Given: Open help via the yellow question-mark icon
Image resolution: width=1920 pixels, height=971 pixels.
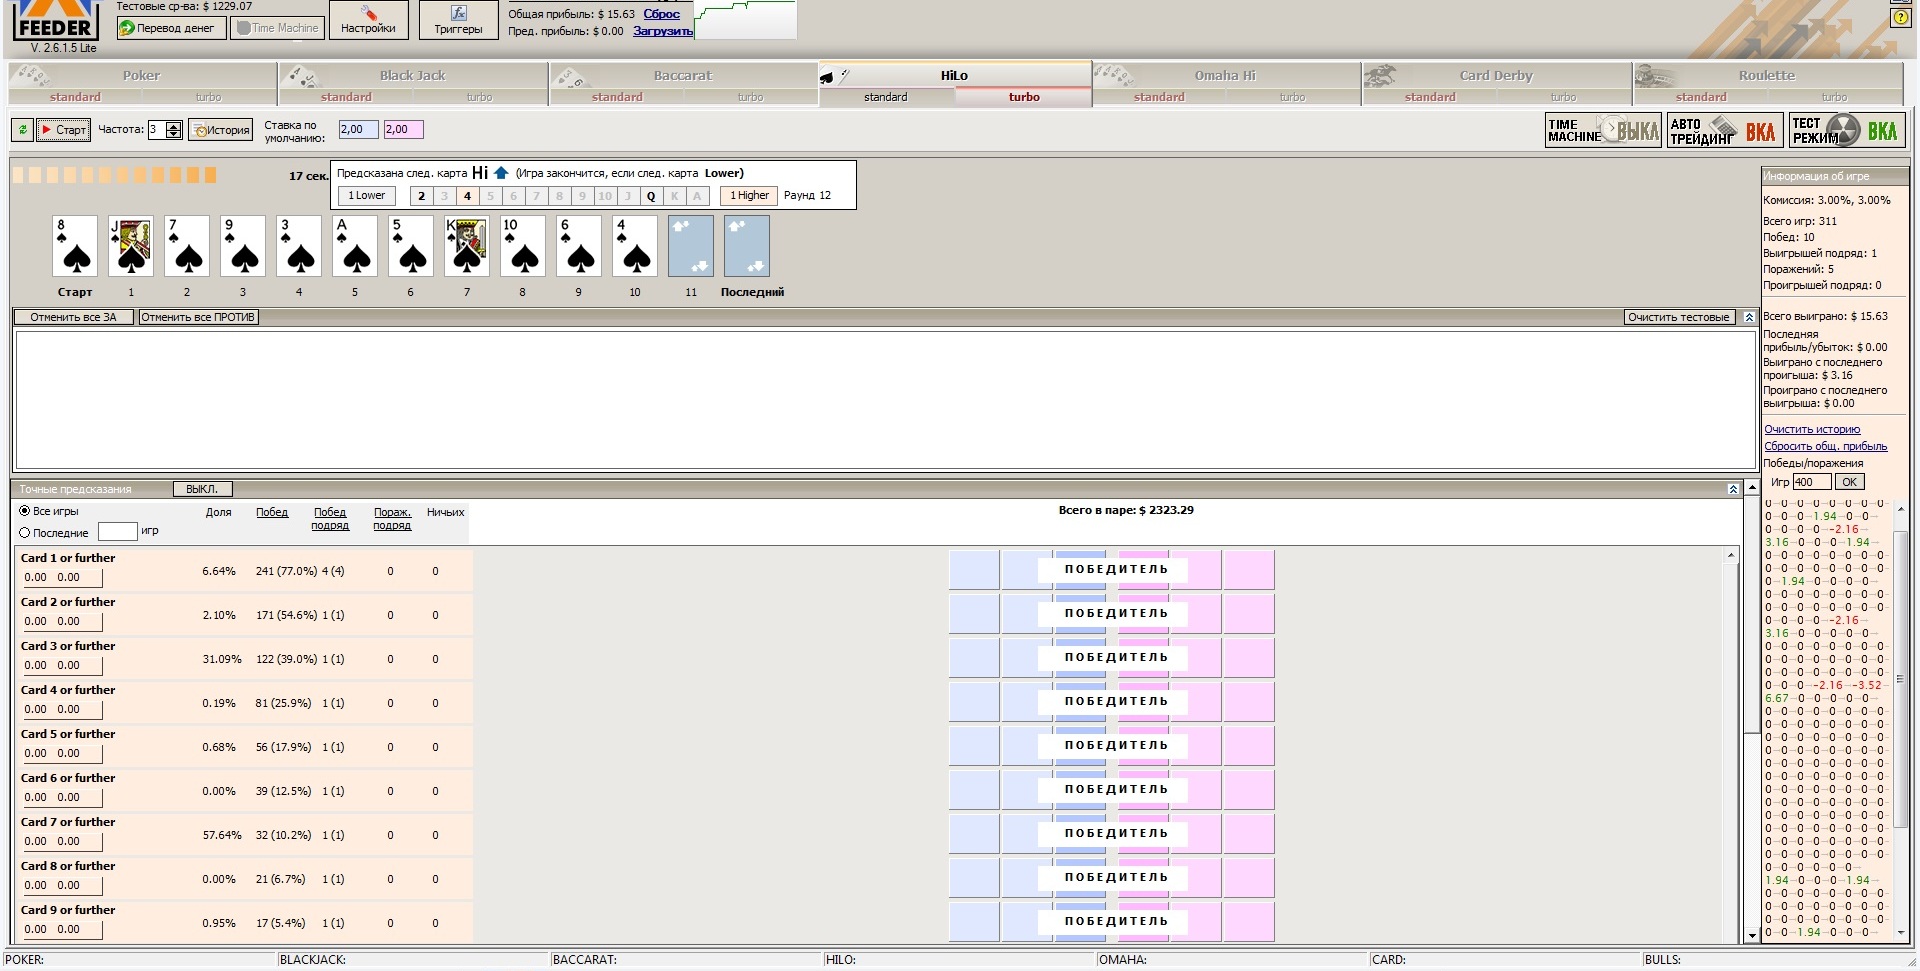Looking at the screenshot, I should pyautogui.click(x=1900, y=18).
